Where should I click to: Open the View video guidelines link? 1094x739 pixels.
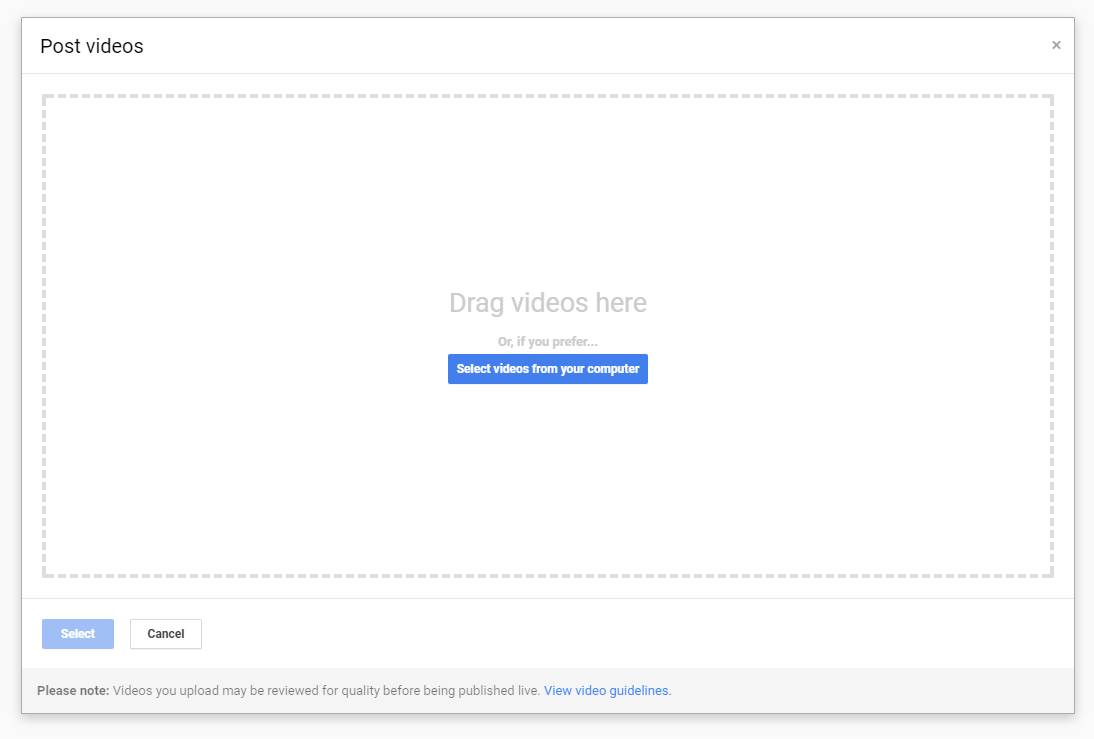(x=607, y=690)
